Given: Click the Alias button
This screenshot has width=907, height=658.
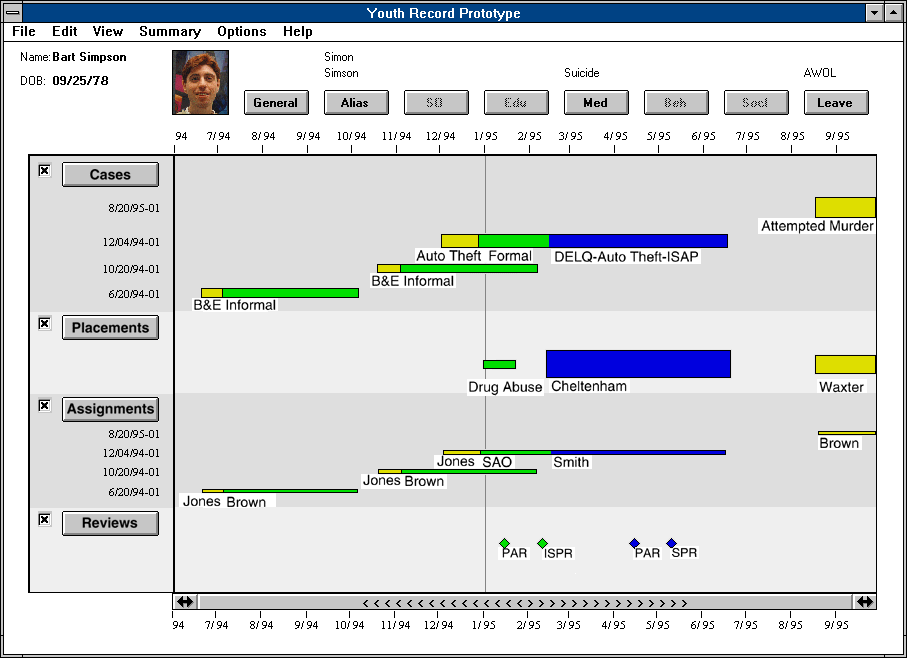Looking at the screenshot, I should coord(355,102).
